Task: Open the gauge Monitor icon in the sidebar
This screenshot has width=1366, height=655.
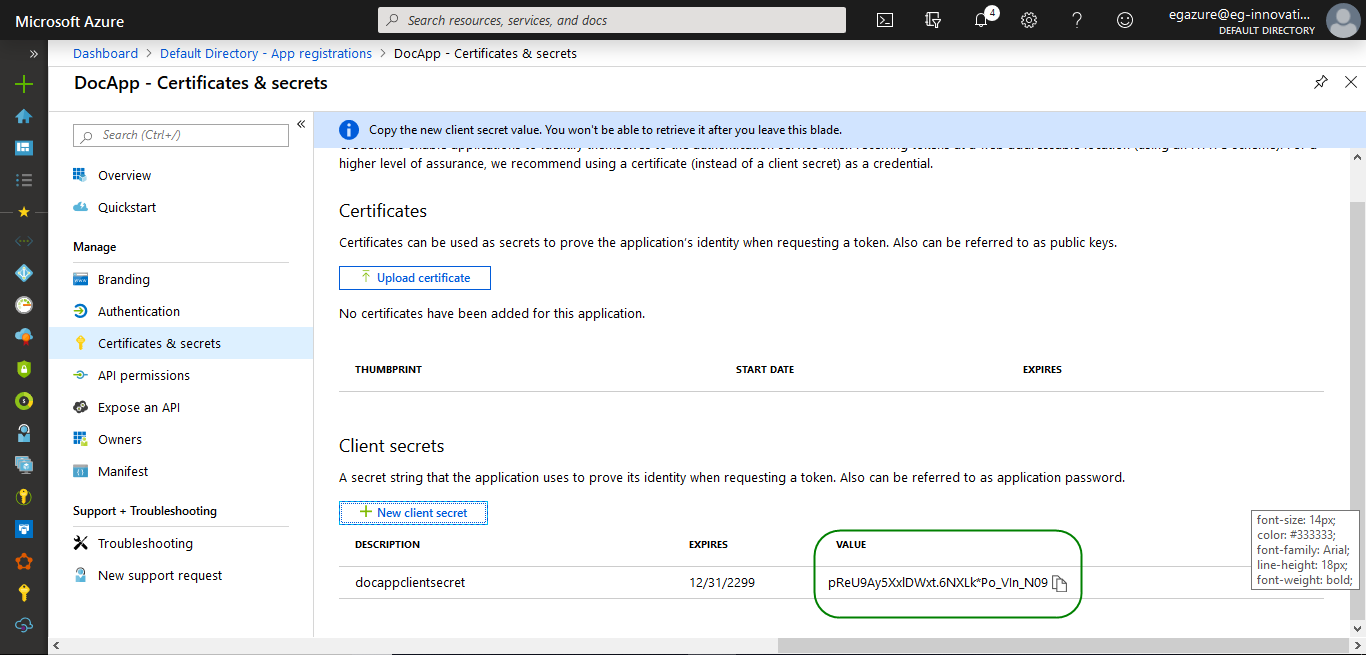Action: coord(24,305)
